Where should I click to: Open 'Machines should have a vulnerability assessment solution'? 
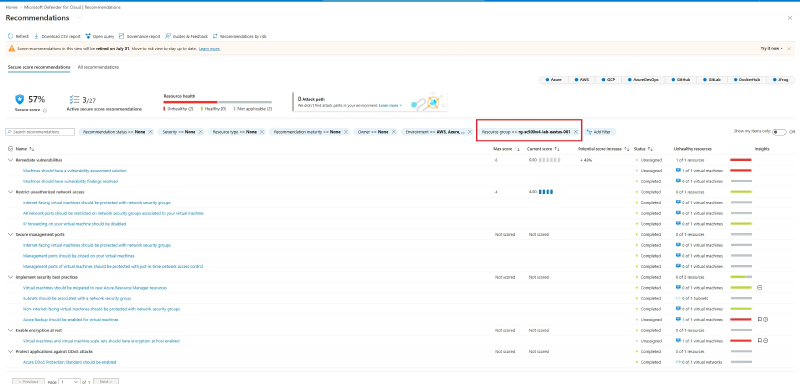[x=75, y=171]
